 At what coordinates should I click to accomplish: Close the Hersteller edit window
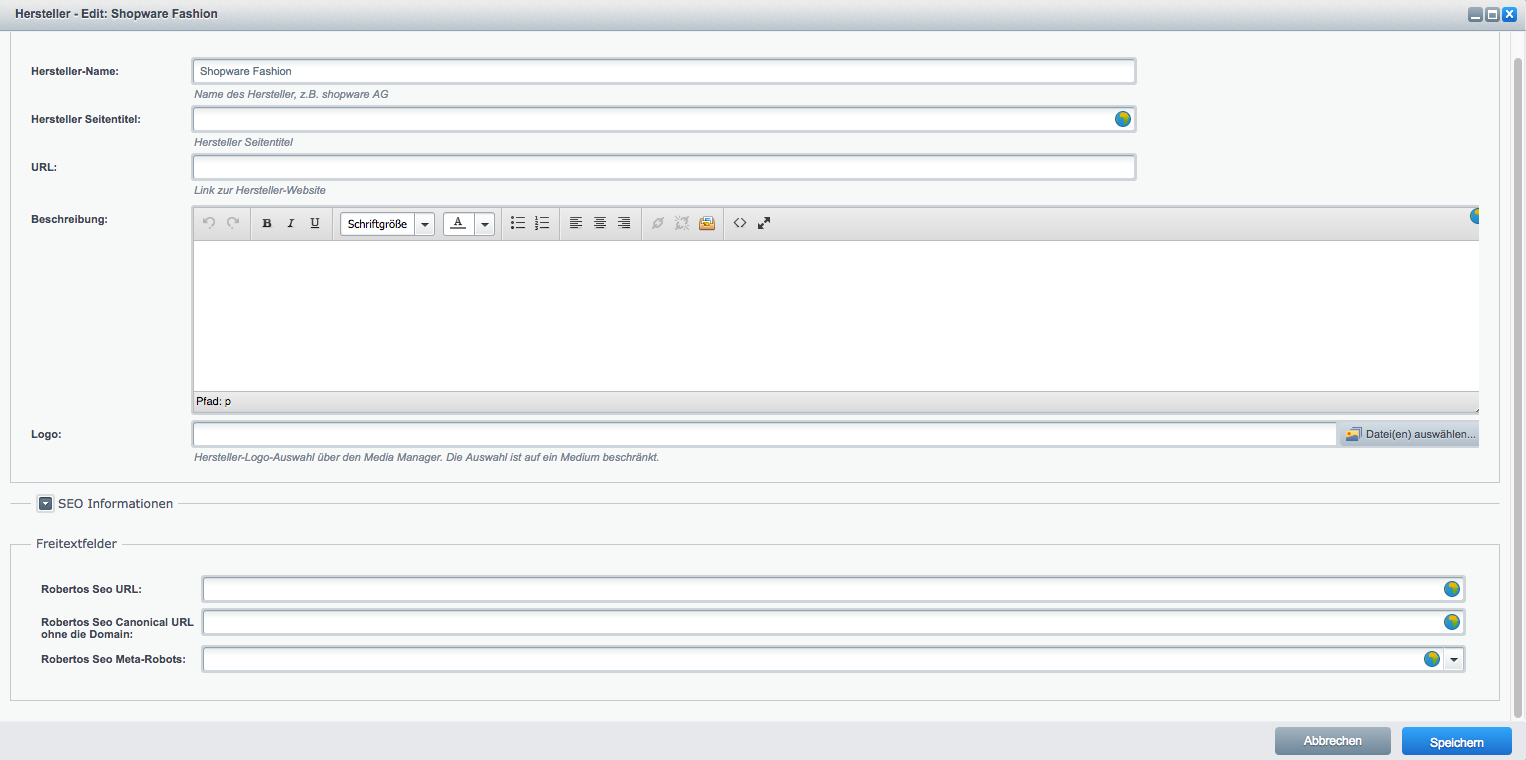(1510, 14)
